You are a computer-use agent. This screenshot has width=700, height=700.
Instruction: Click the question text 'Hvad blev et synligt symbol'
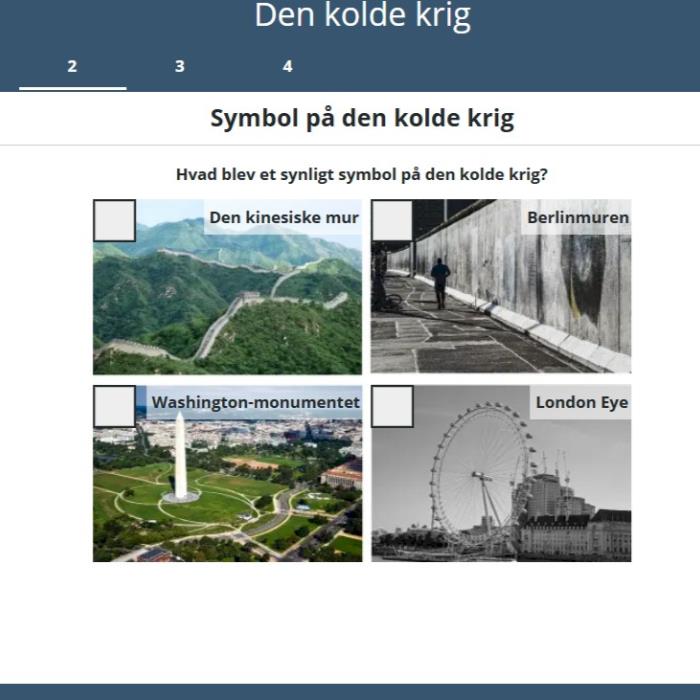[362, 174]
